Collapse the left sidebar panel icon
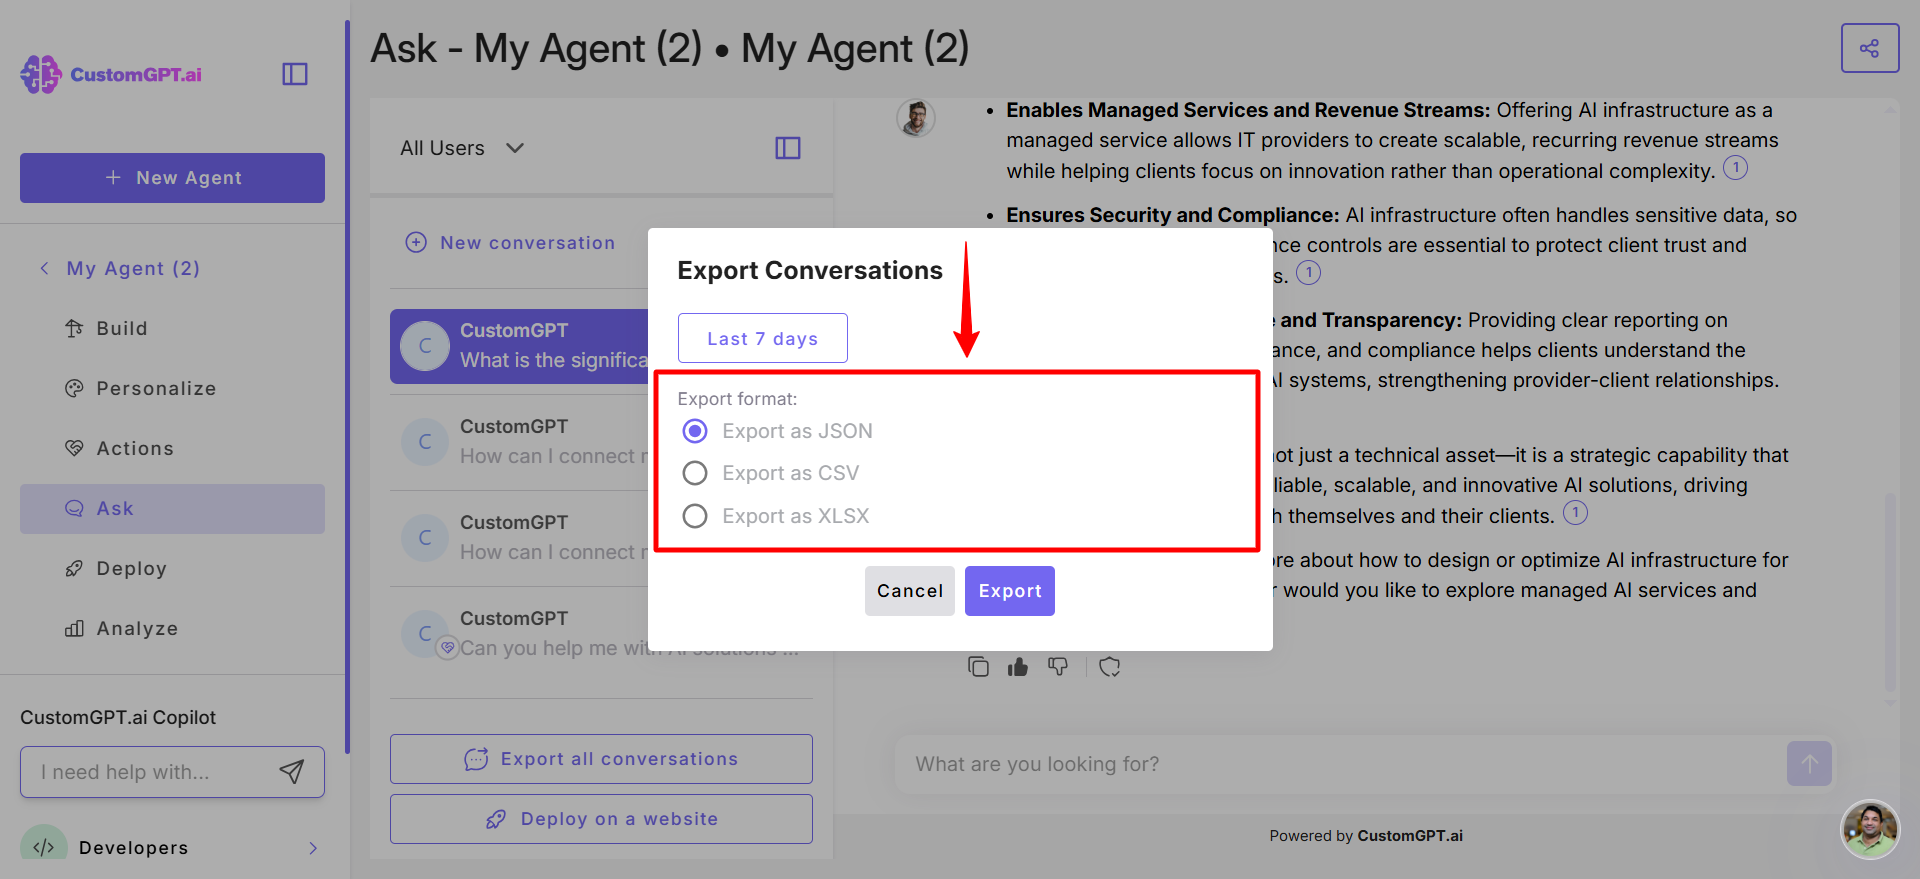1920x879 pixels. click(295, 74)
